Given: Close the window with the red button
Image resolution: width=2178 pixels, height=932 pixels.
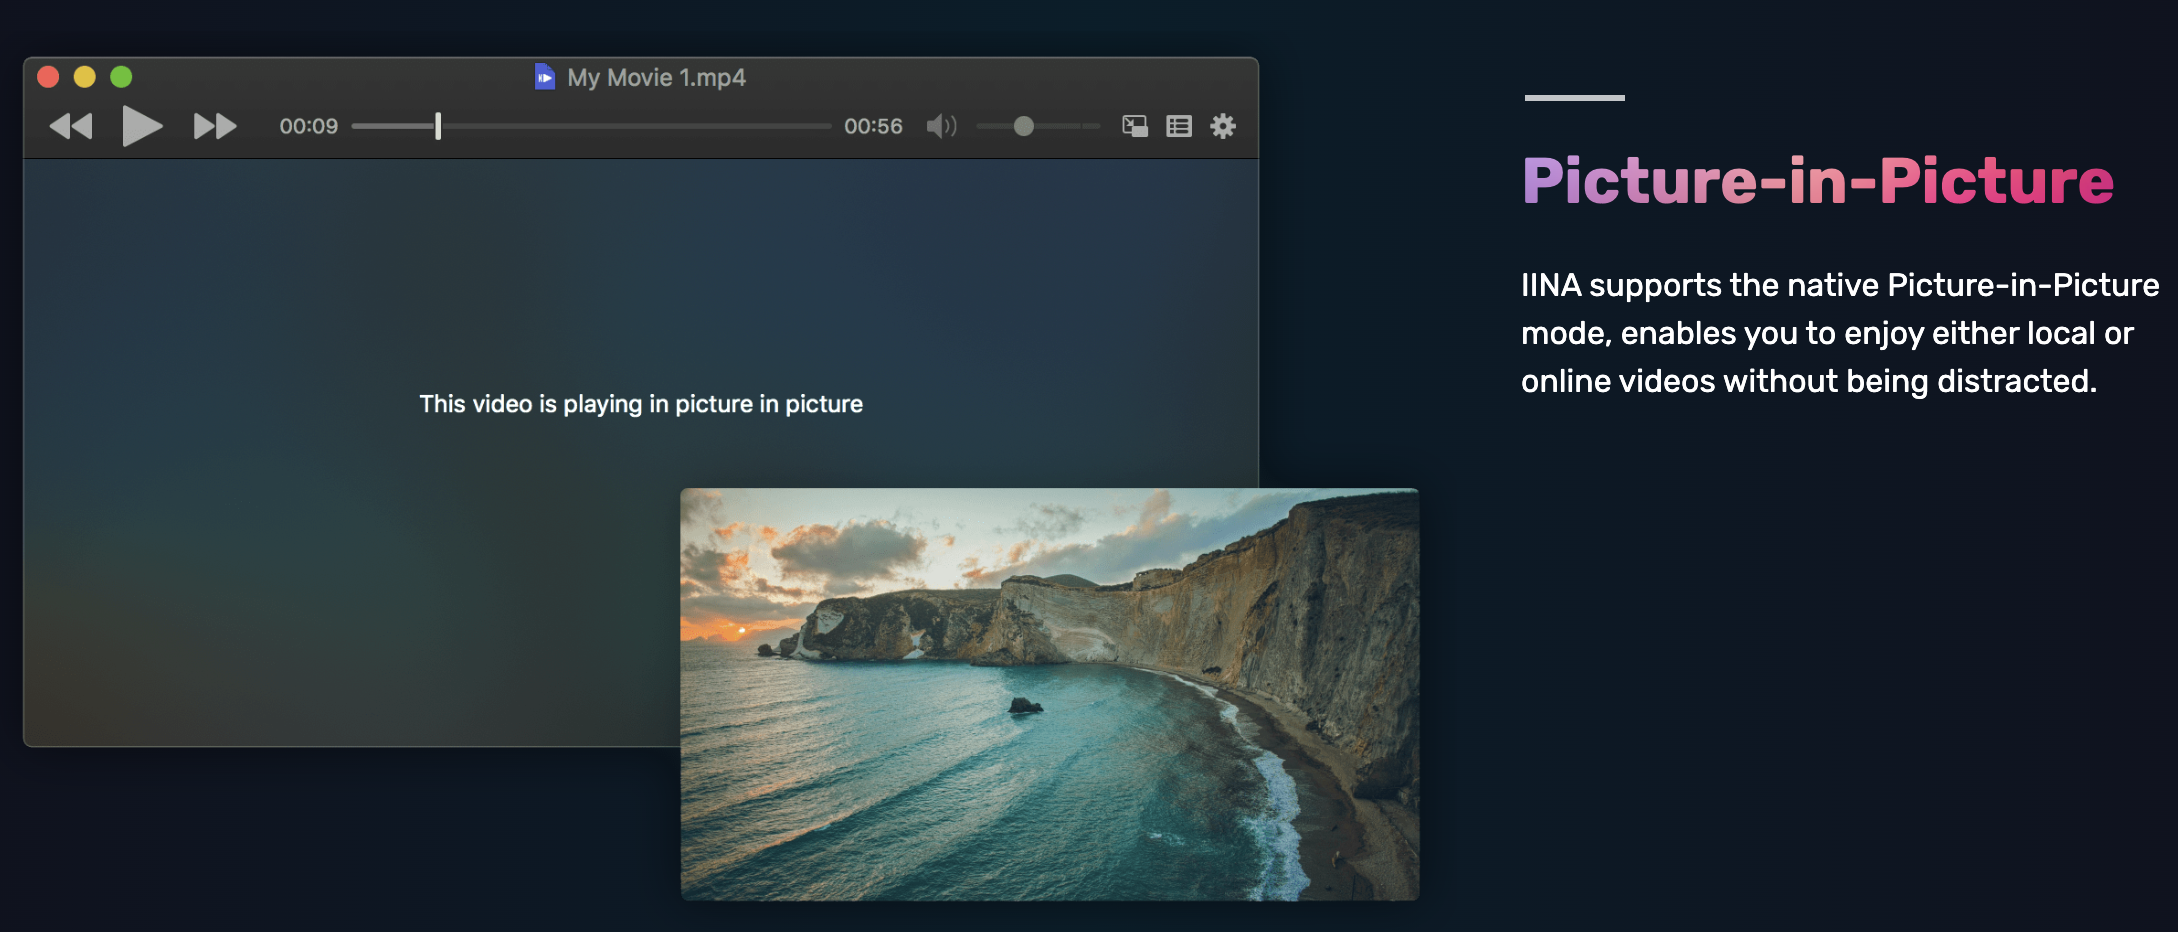Looking at the screenshot, I should [x=48, y=77].
